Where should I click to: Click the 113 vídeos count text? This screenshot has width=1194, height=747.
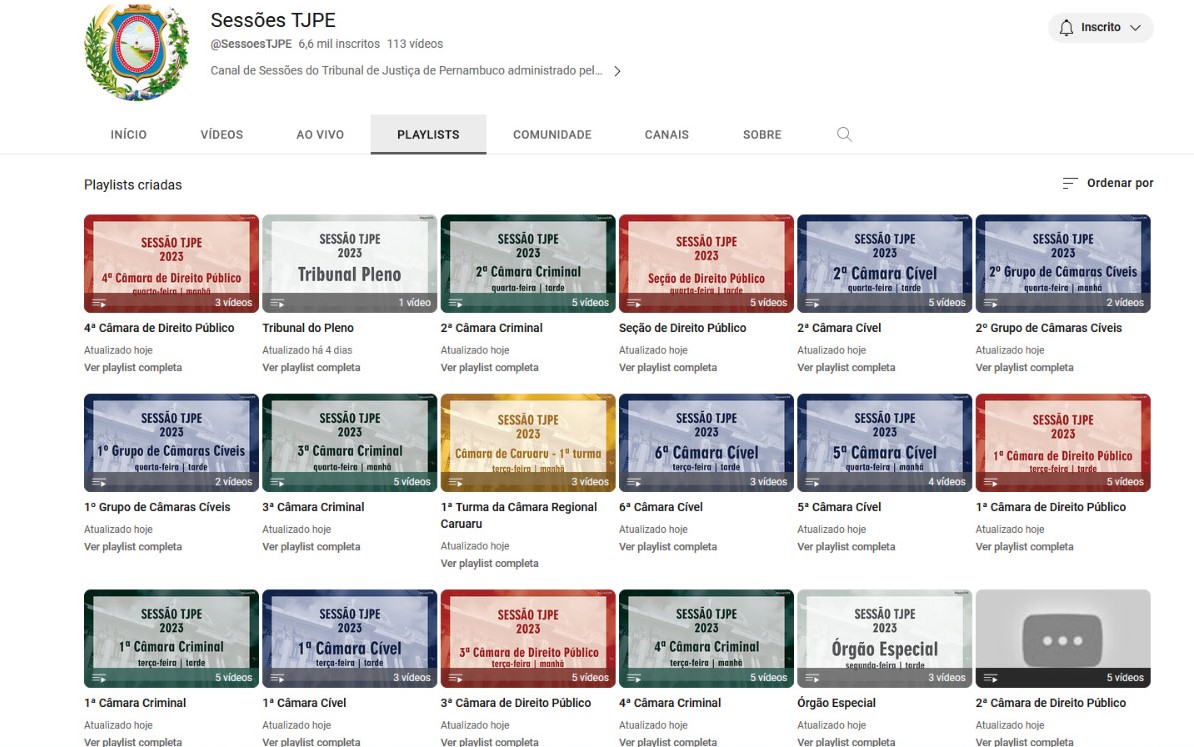414,44
